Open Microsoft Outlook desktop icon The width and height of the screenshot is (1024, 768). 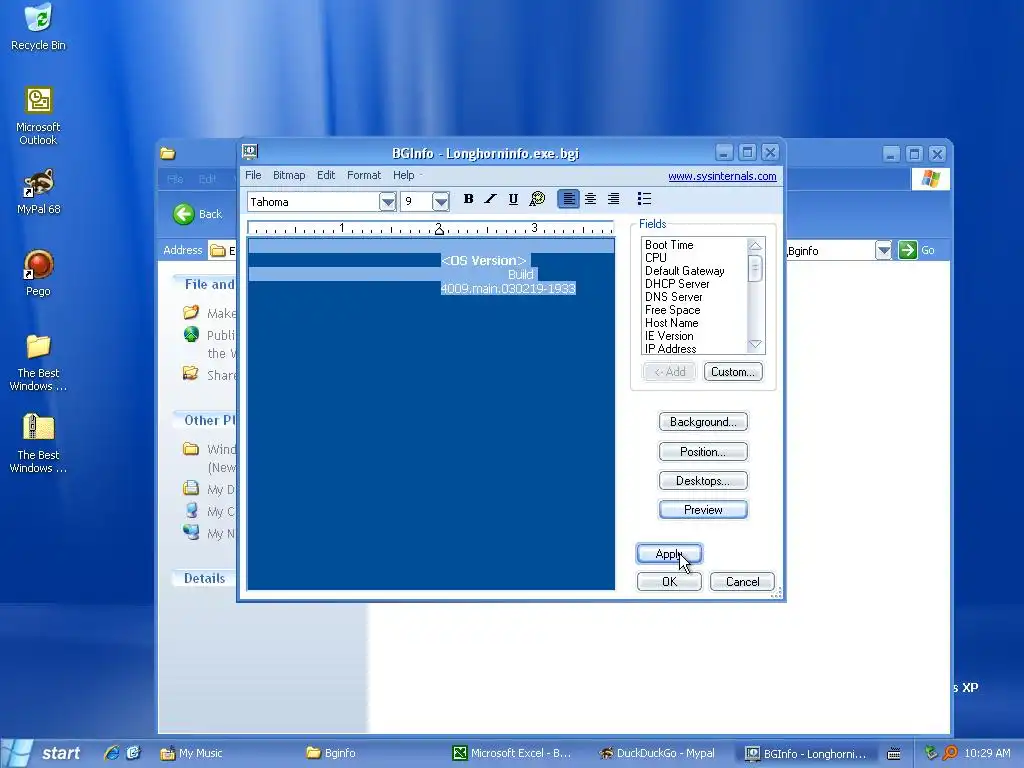38,116
